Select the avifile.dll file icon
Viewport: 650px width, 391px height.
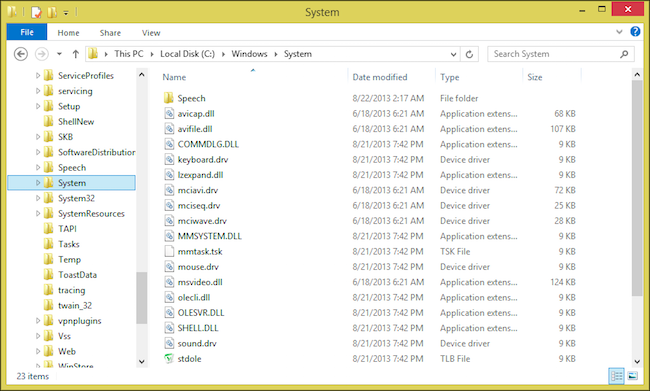[169, 129]
